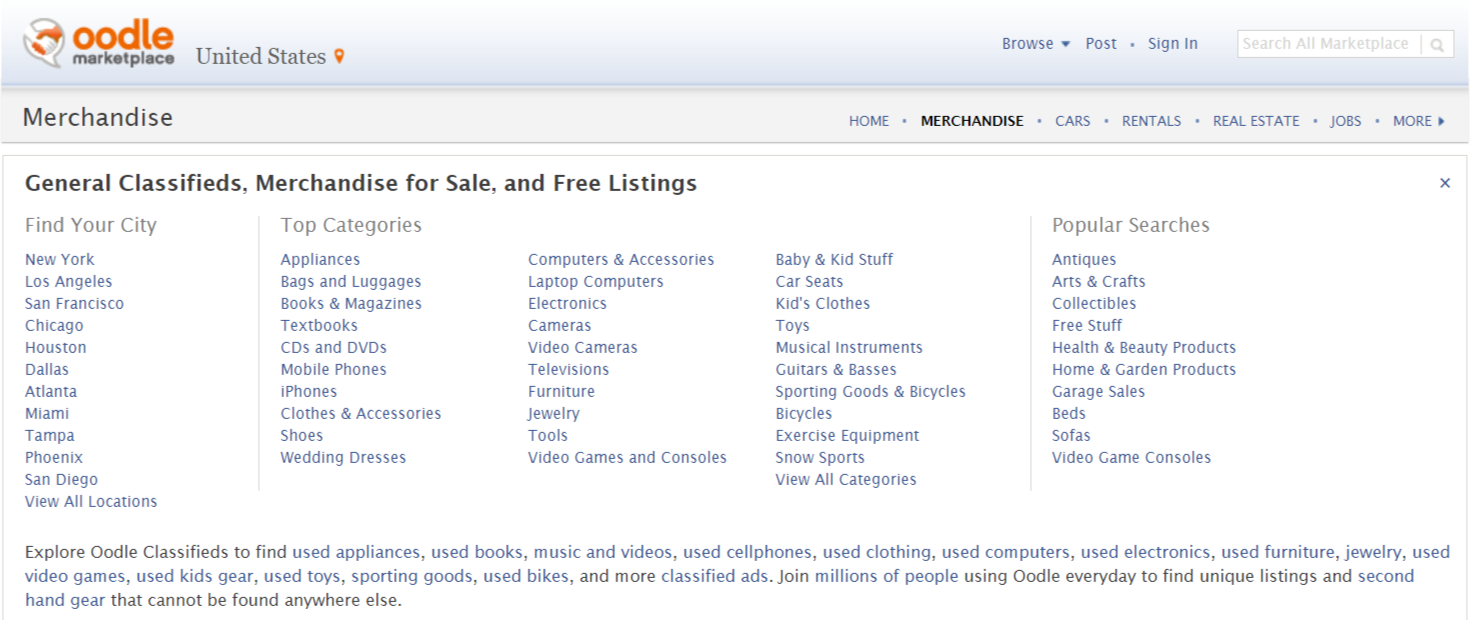Expand all categories via View All Categories
This screenshot has height=620, width=1477.
(848, 479)
